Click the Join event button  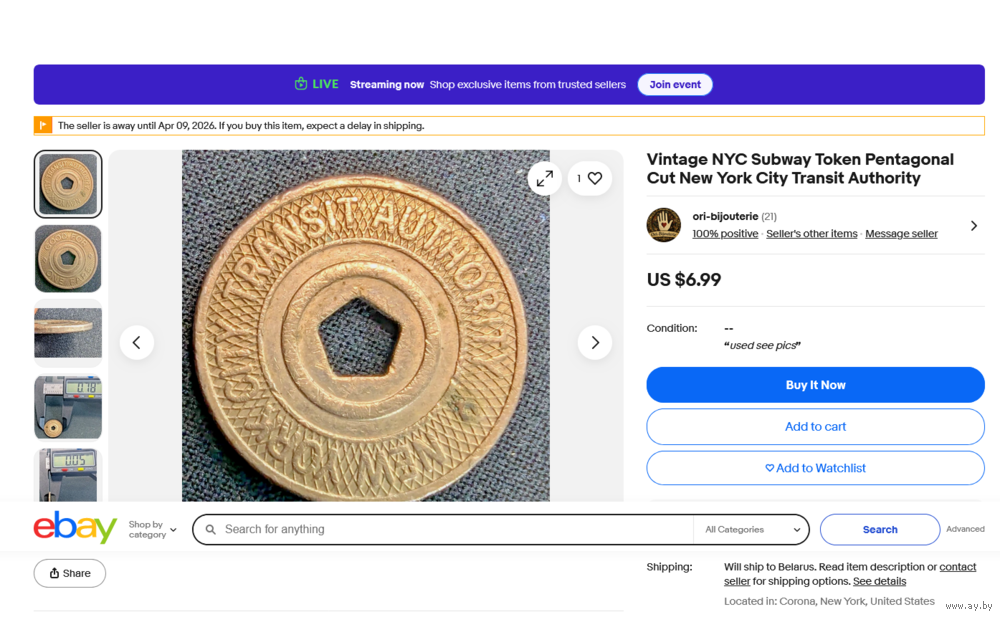tap(675, 85)
